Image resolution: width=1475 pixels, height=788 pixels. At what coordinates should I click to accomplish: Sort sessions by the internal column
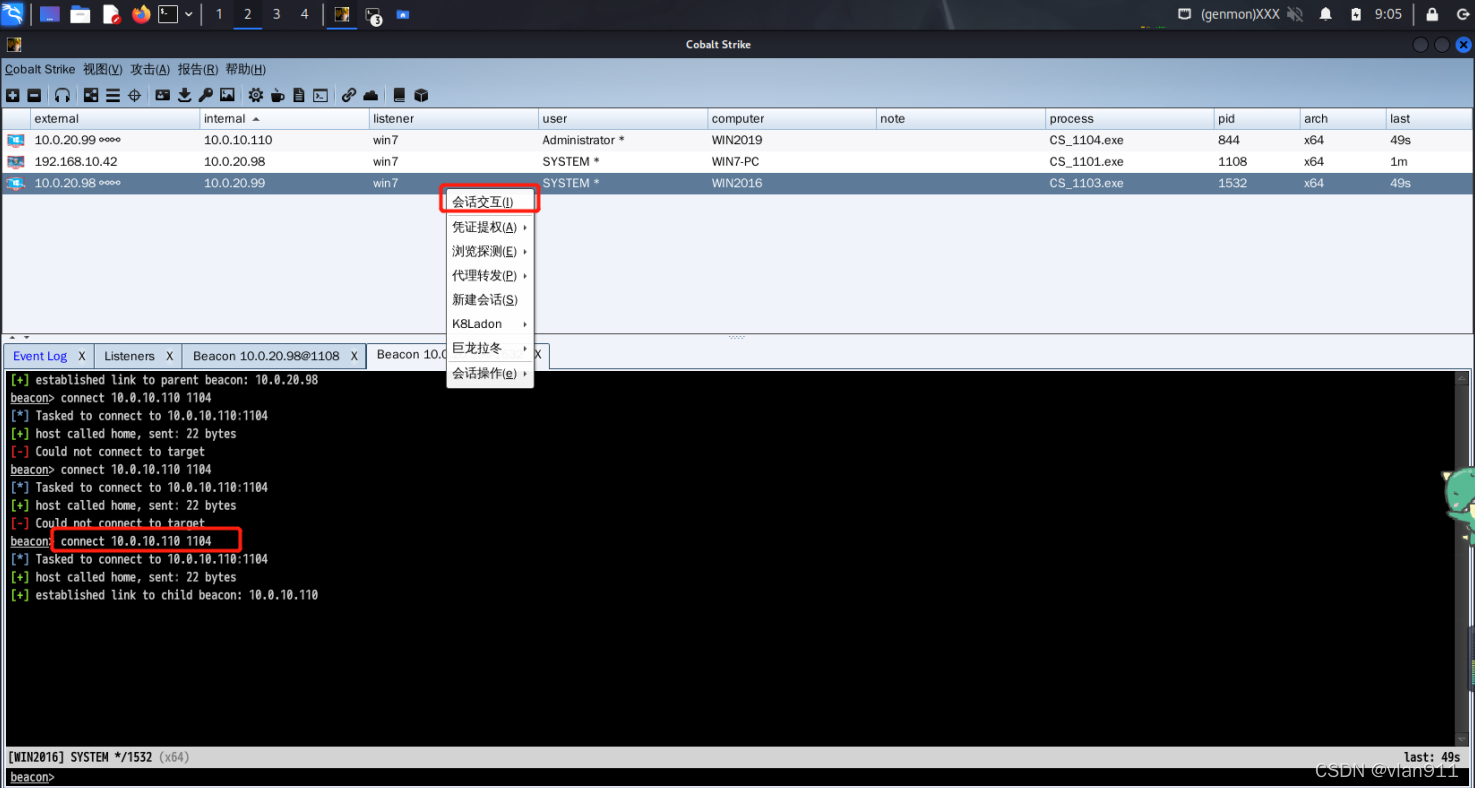(285, 118)
